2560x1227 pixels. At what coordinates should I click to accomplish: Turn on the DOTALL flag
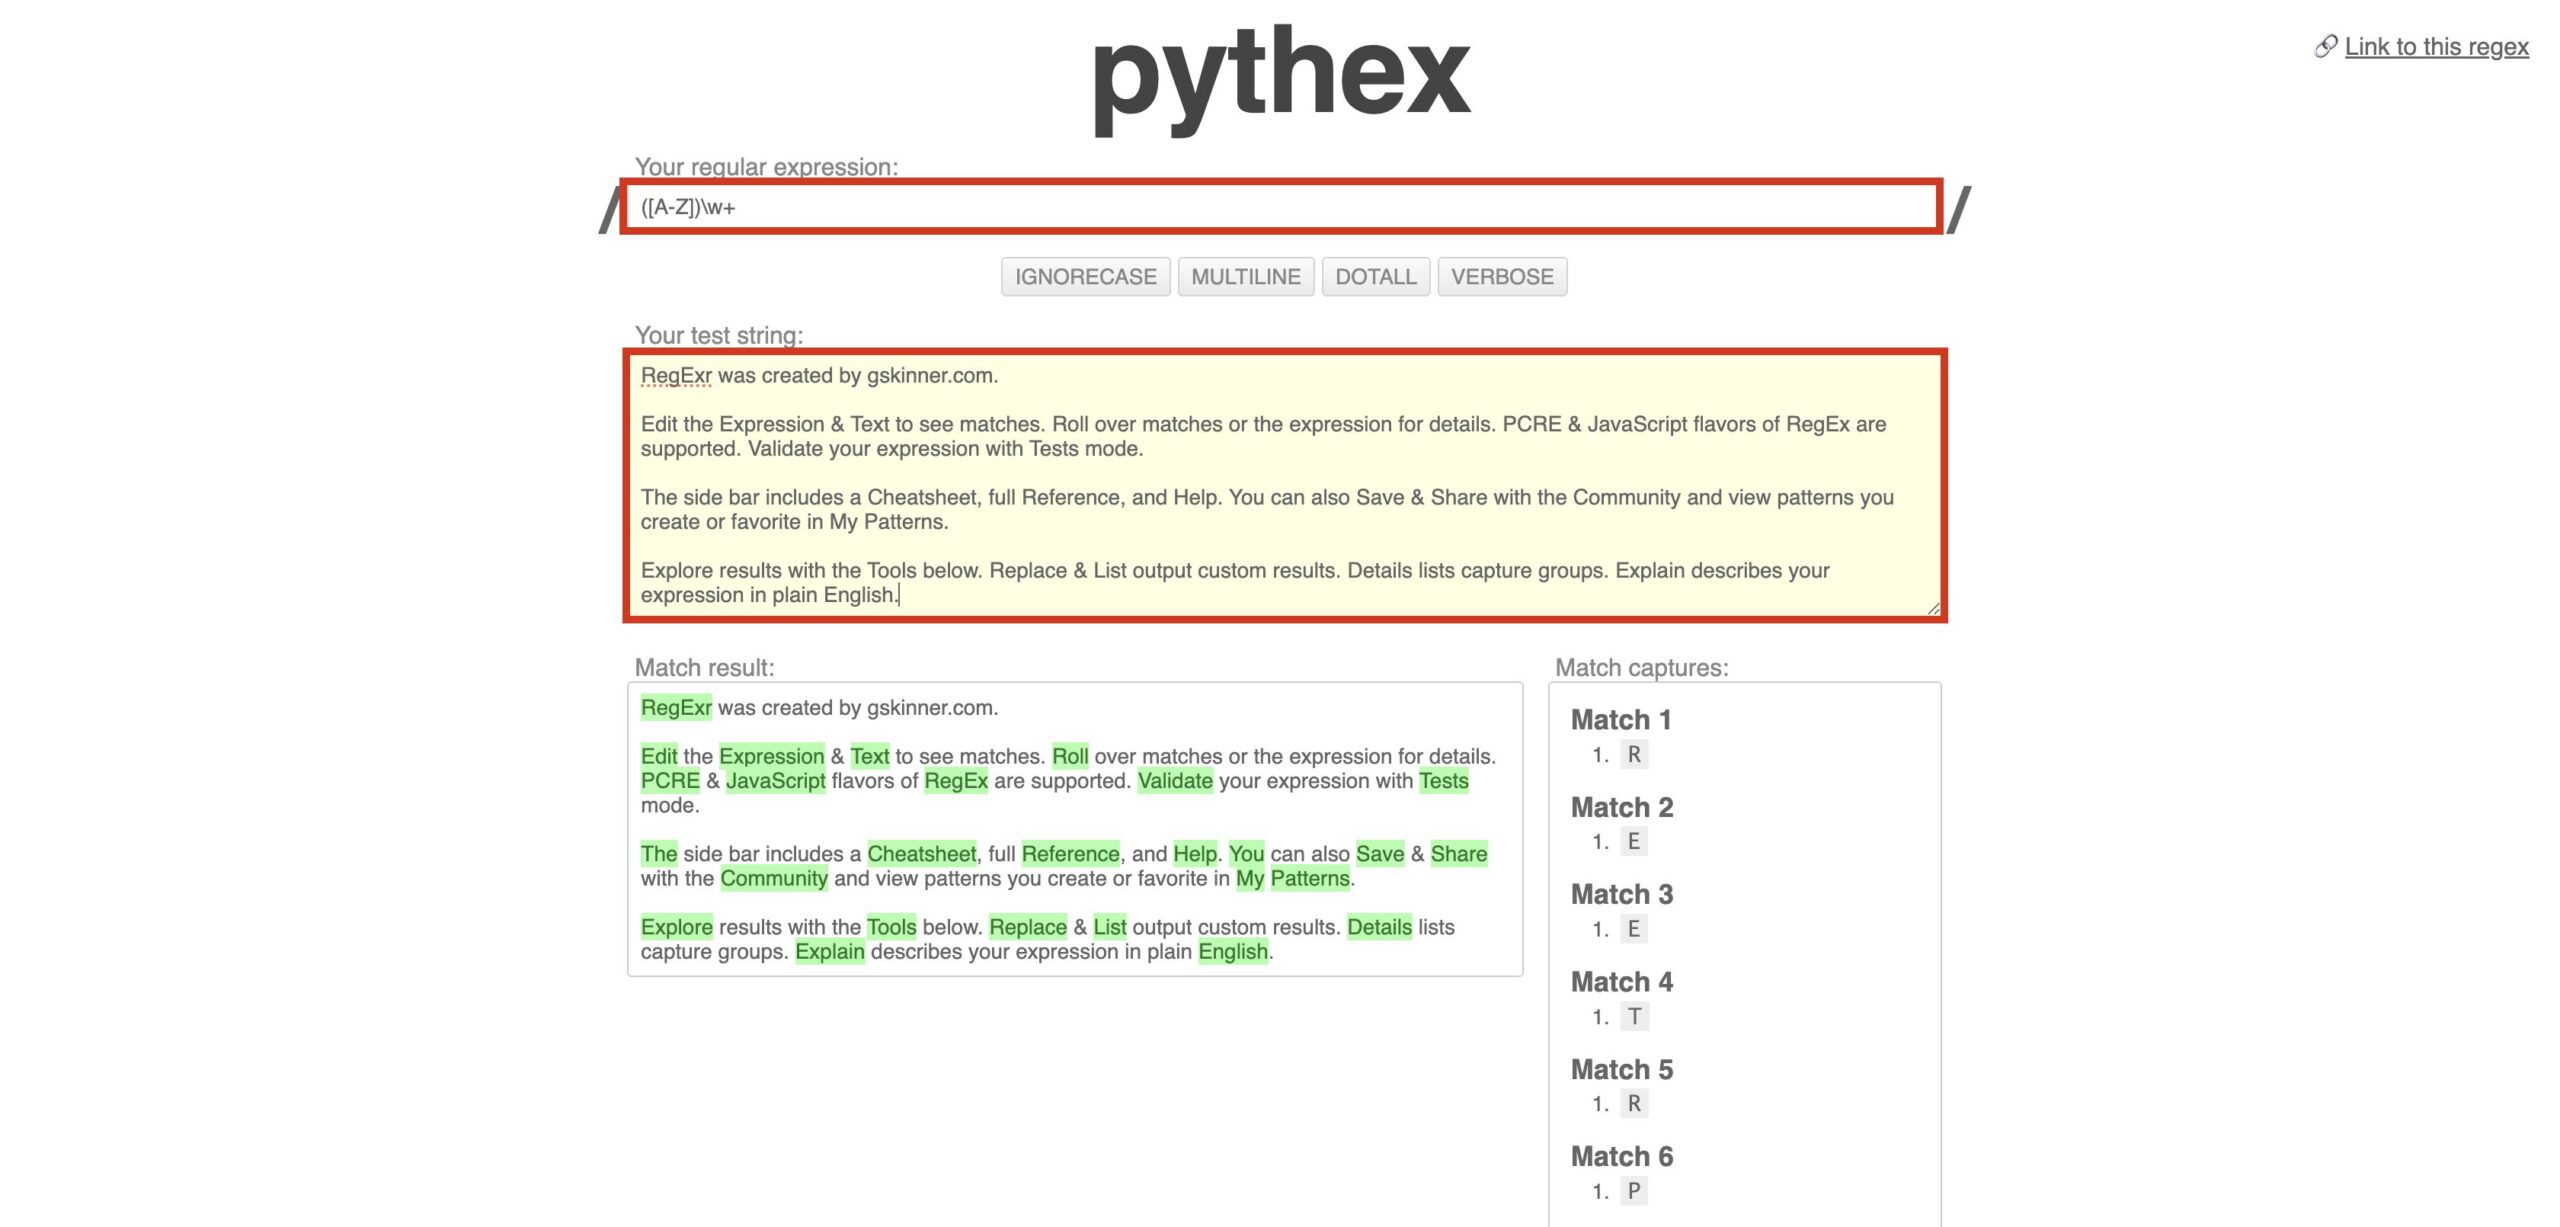click(1375, 277)
